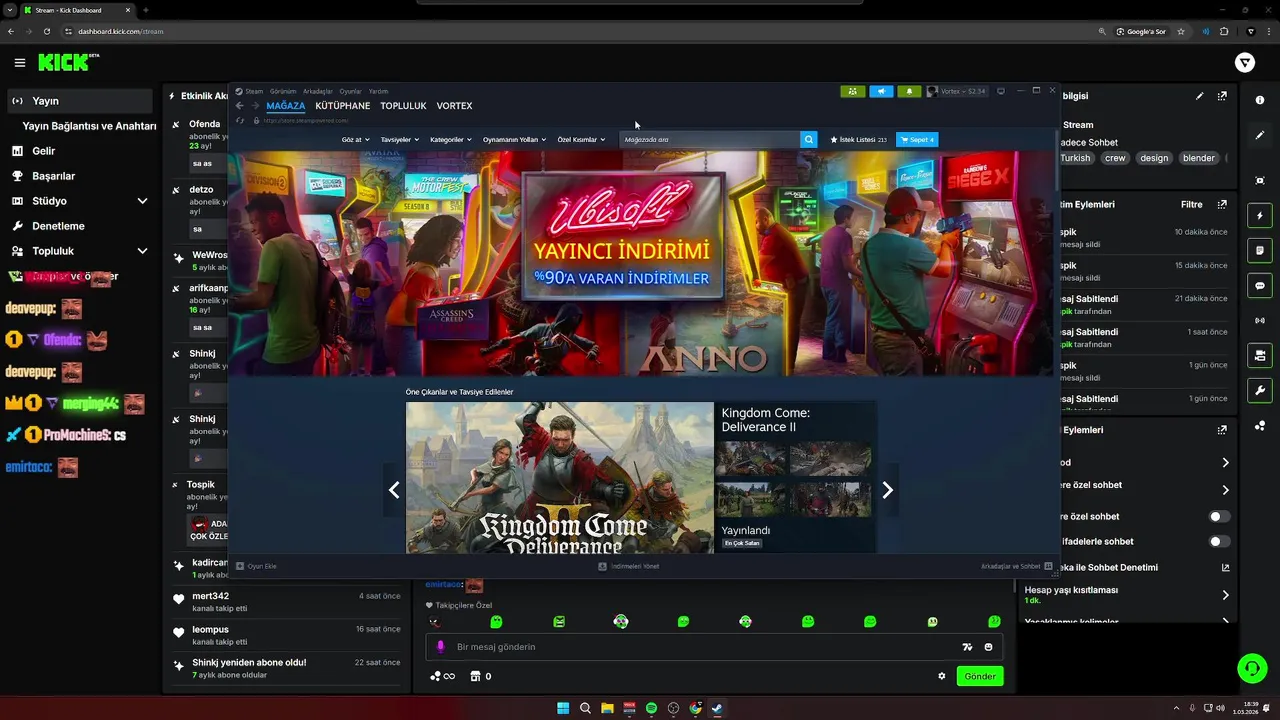This screenshot has height=720, width=1280.
Task: Click the pencil icon in the right sidebar
Action: point(1260,135)
